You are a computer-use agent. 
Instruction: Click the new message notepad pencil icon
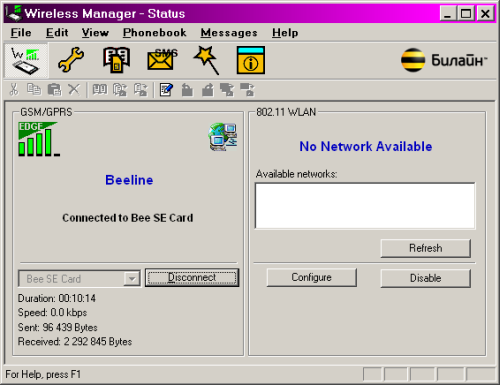tap(166, 90)
